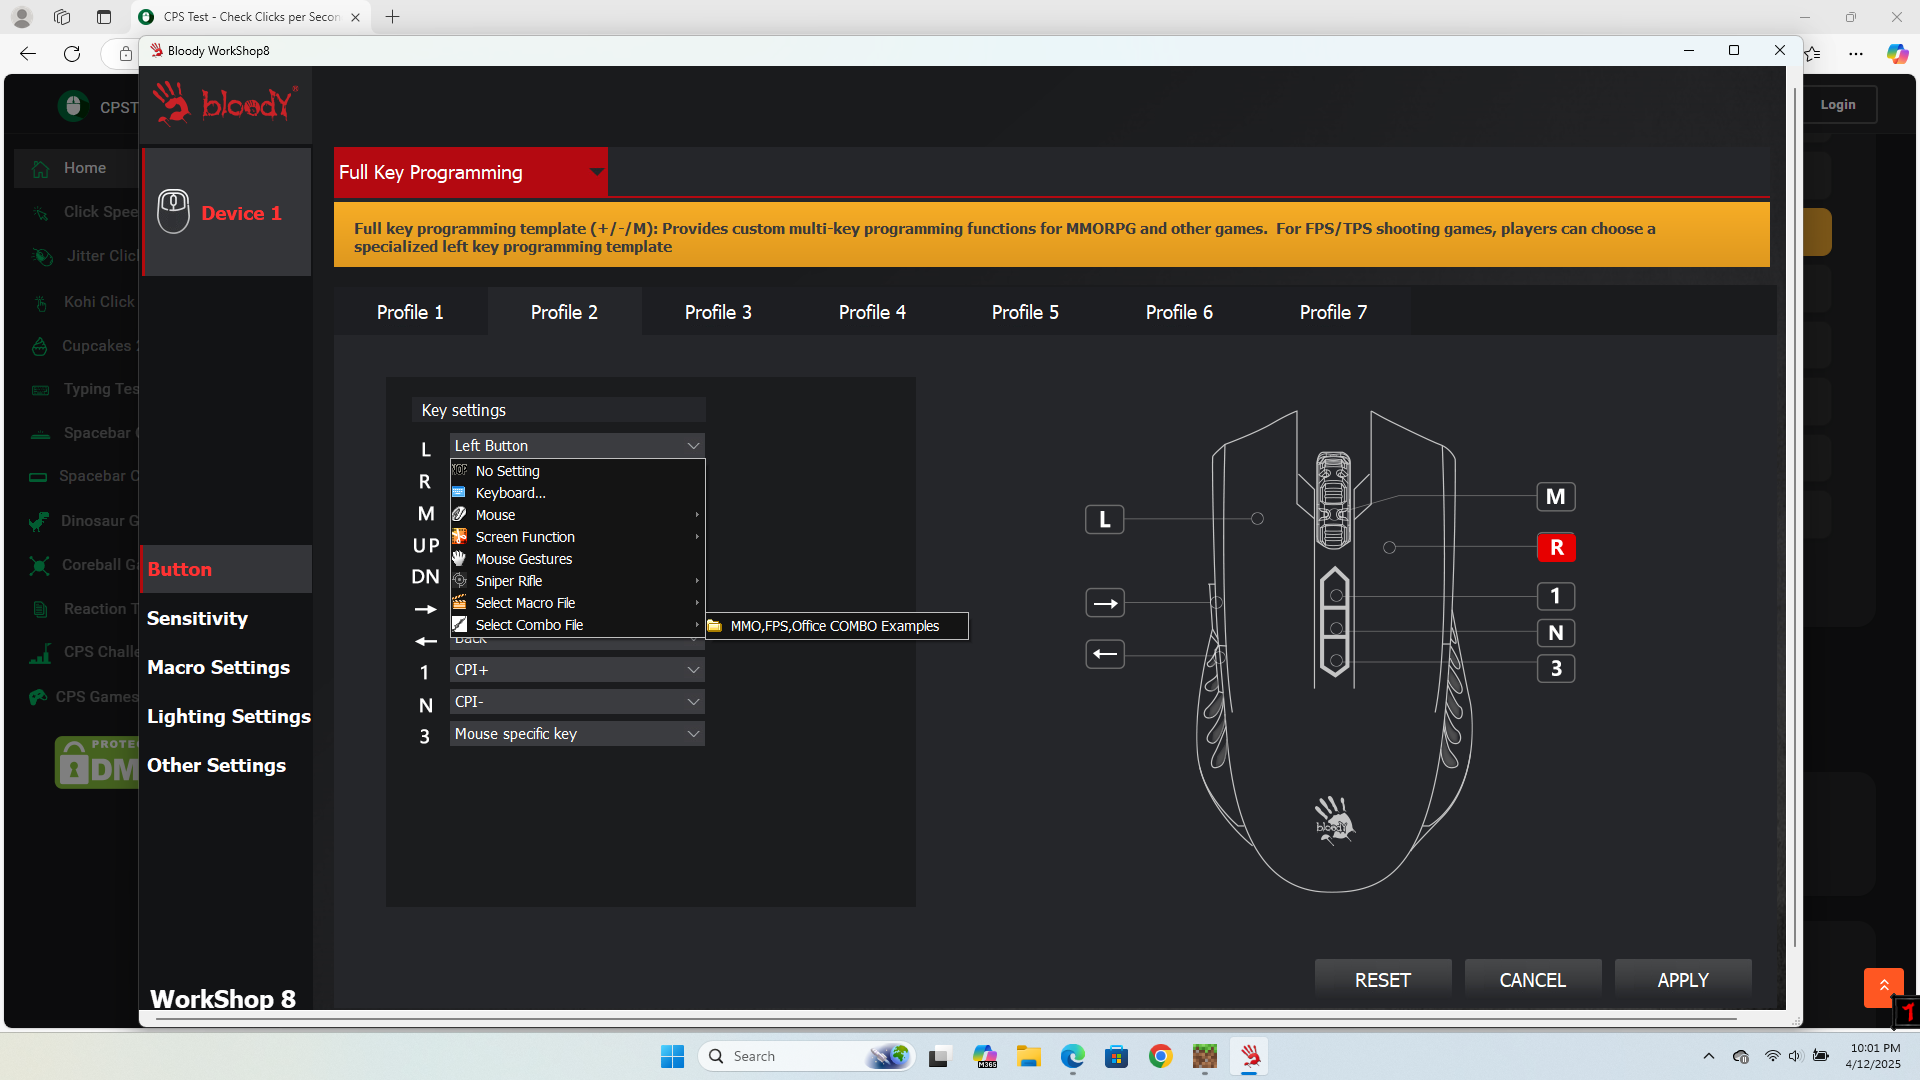Click the scroll-to-top orange button

[x=1883, y=987]
